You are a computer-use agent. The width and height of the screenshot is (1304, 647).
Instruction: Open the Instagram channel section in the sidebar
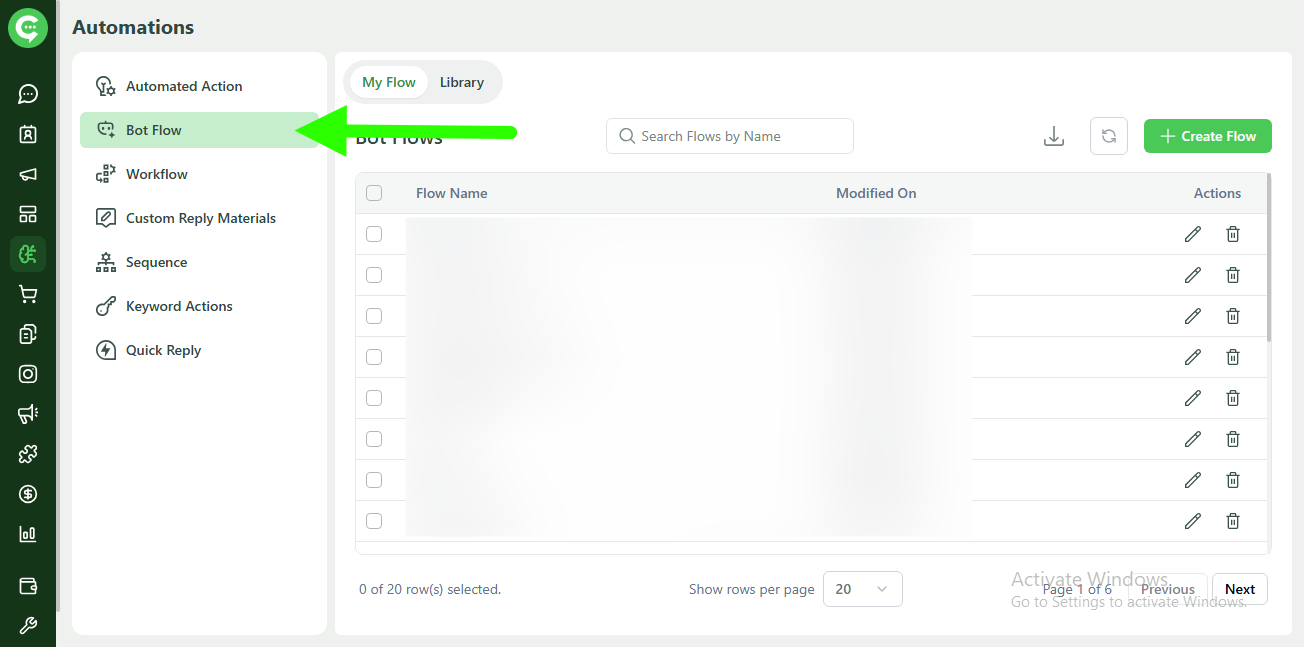27,373
